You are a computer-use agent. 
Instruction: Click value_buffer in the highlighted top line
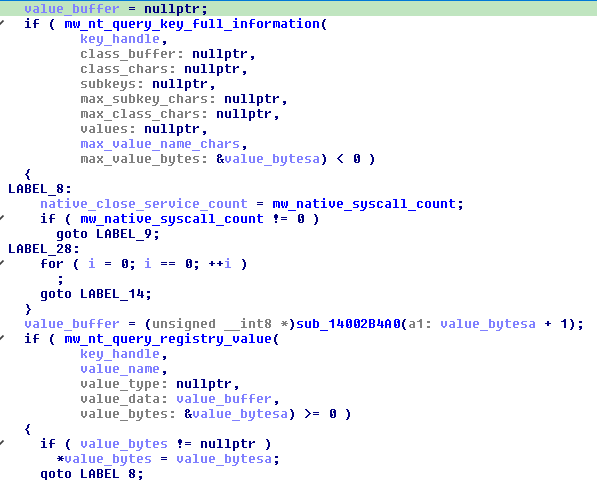[x=72, y=8]
